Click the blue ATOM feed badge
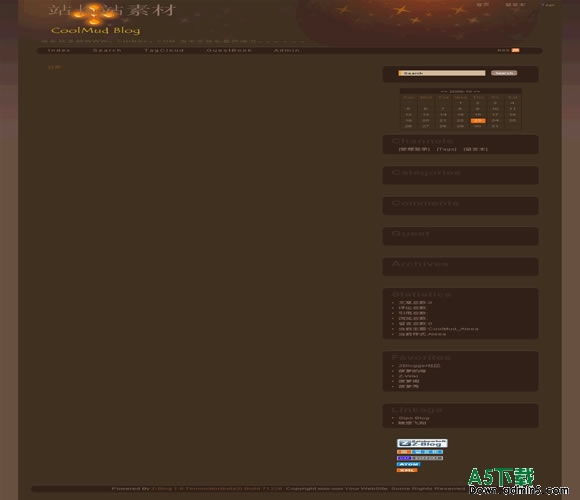The height and width of the screenshot is (500, 580). coord(408,464)
